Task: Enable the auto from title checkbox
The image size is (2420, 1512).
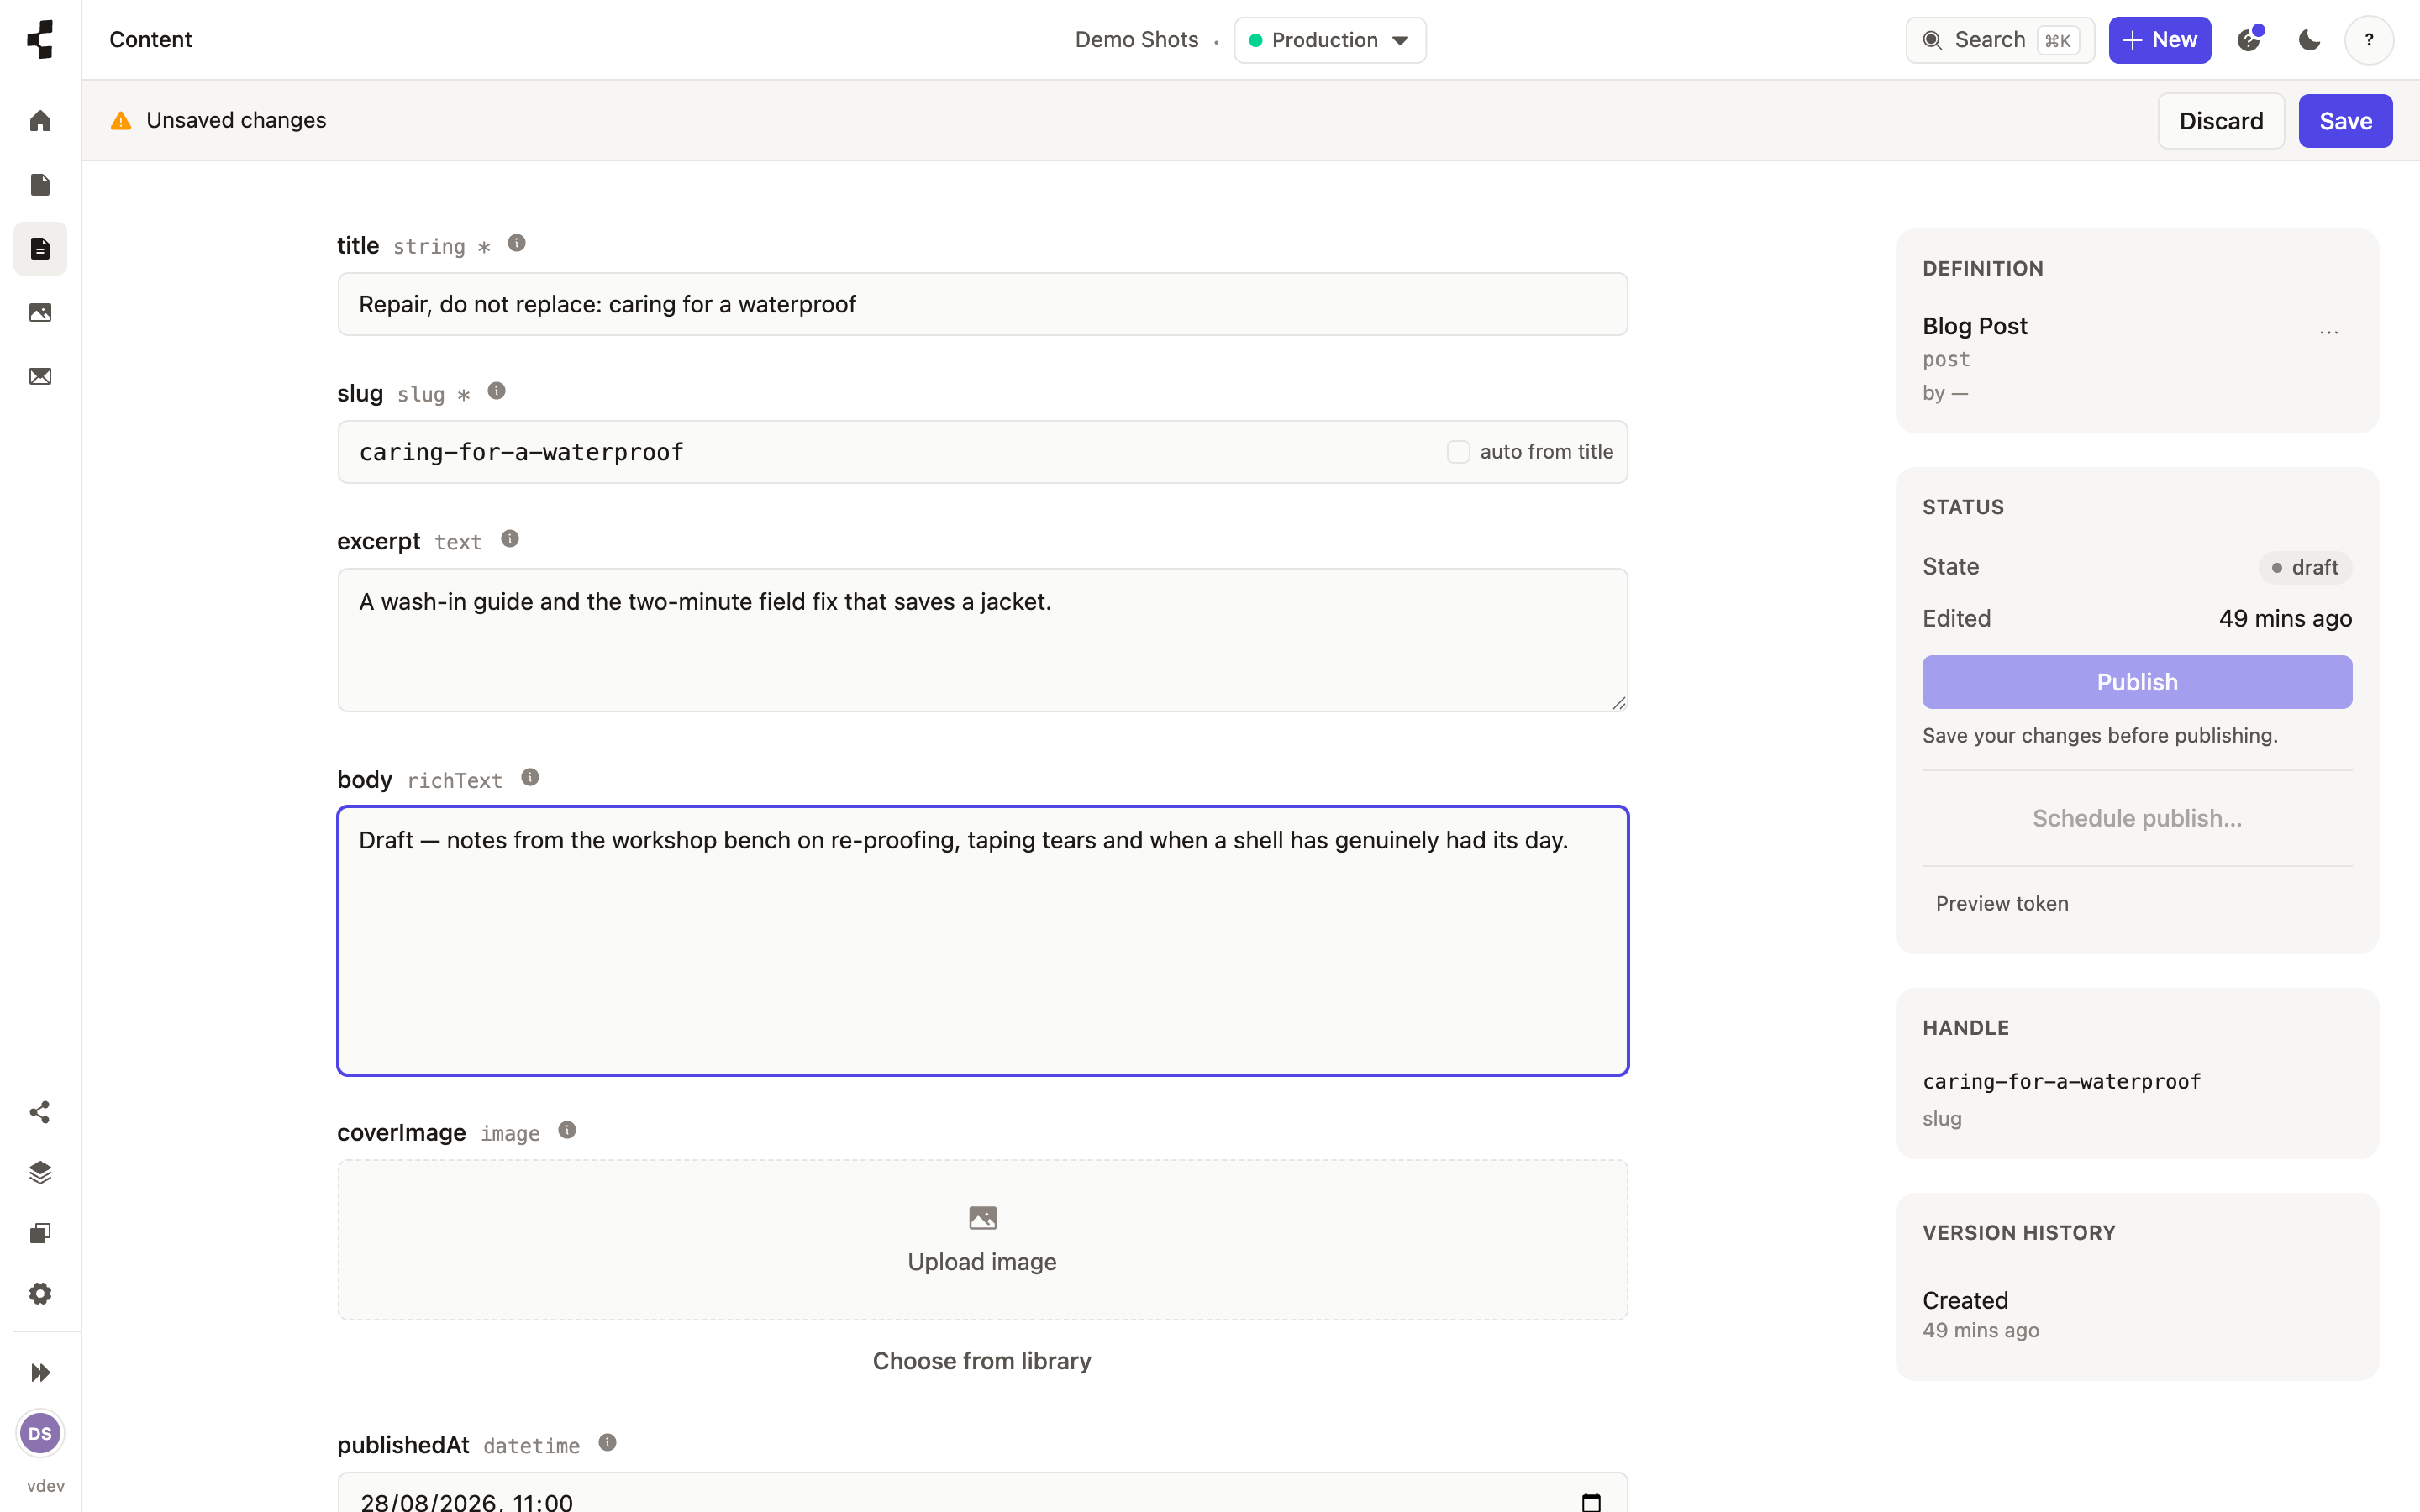Action: 1459,452
